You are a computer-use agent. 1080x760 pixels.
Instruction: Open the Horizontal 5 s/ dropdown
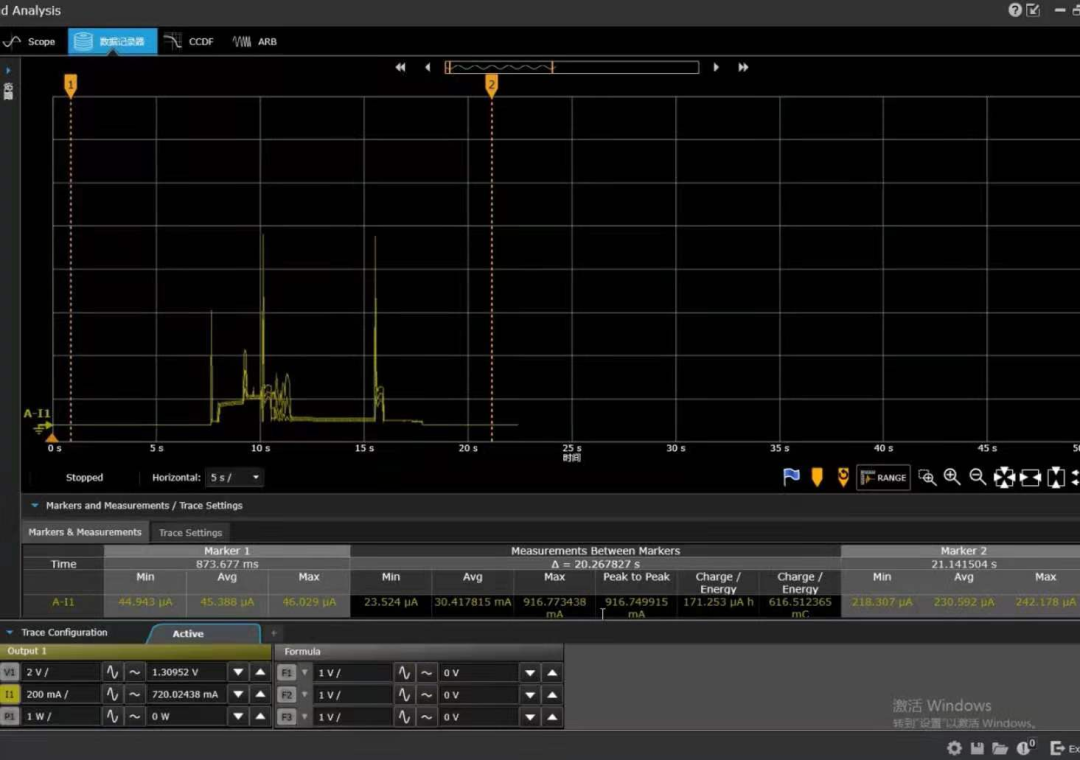coord(234,477)
